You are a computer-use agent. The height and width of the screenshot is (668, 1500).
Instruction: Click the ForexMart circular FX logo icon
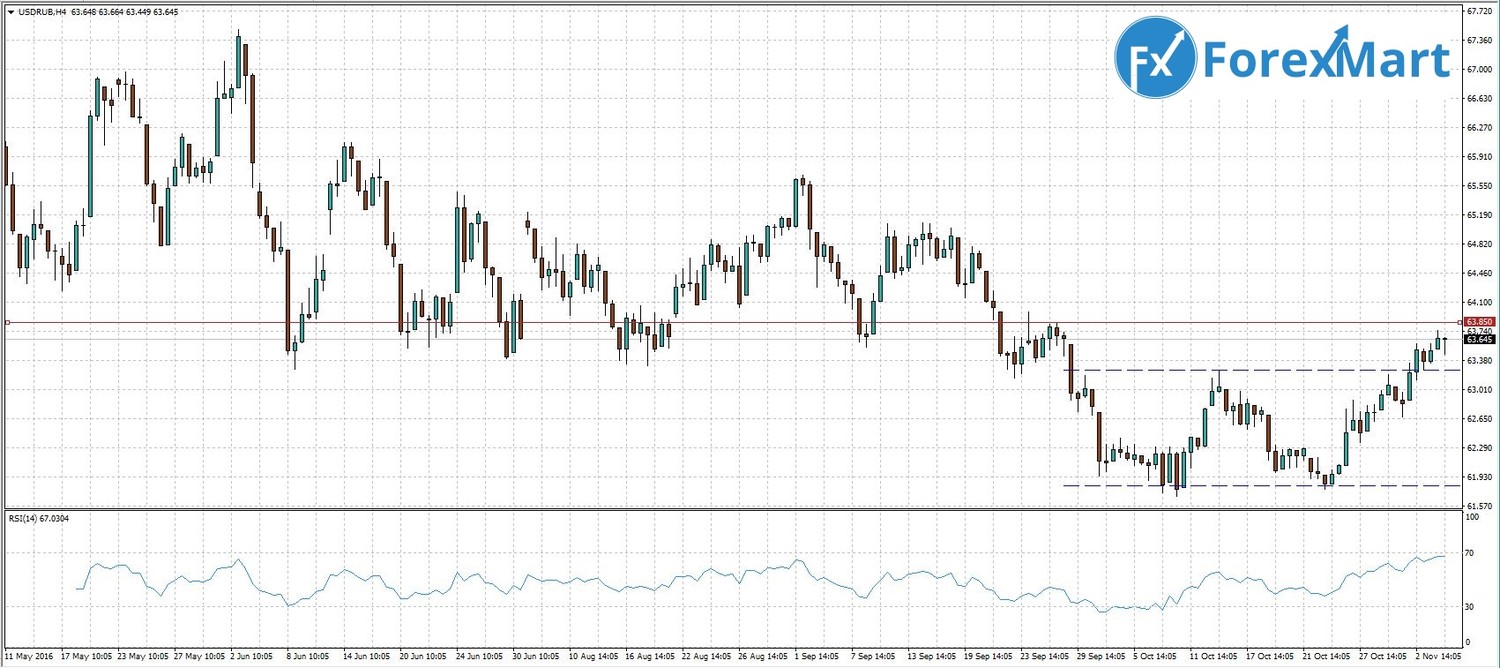pyautogui.click(x=1155, y=58)
